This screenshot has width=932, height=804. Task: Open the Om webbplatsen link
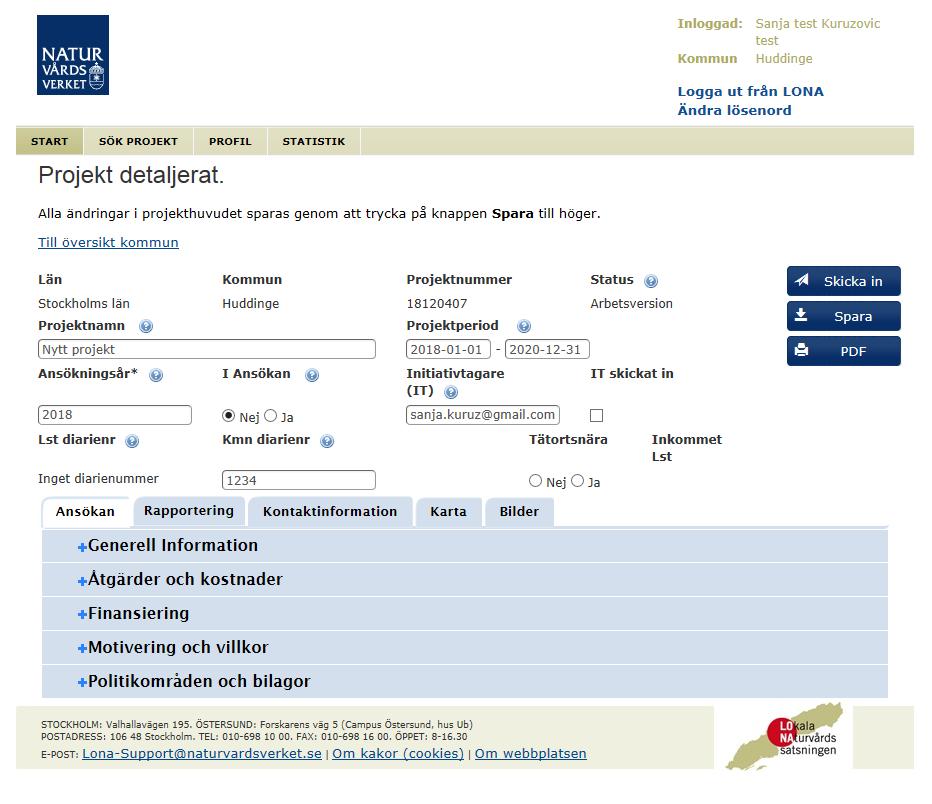[531, 753]
